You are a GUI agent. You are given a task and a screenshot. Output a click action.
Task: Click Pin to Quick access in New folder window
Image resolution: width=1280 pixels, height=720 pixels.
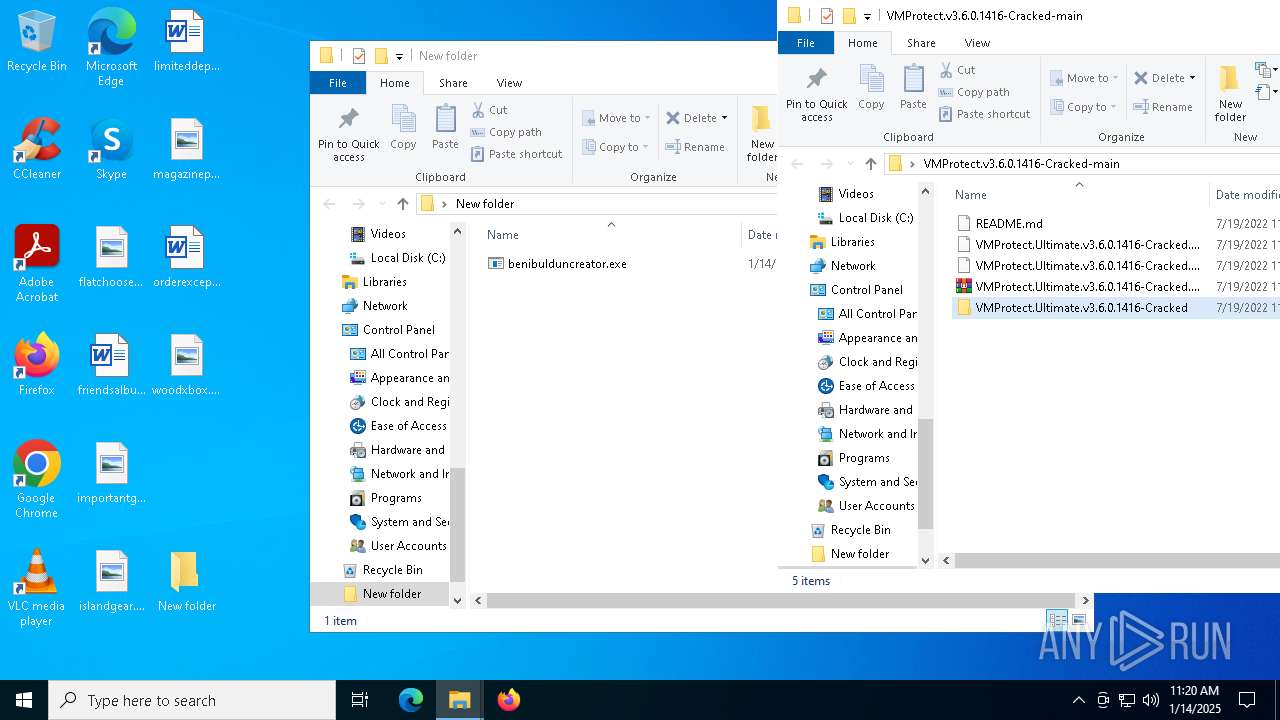coord(348,134)
